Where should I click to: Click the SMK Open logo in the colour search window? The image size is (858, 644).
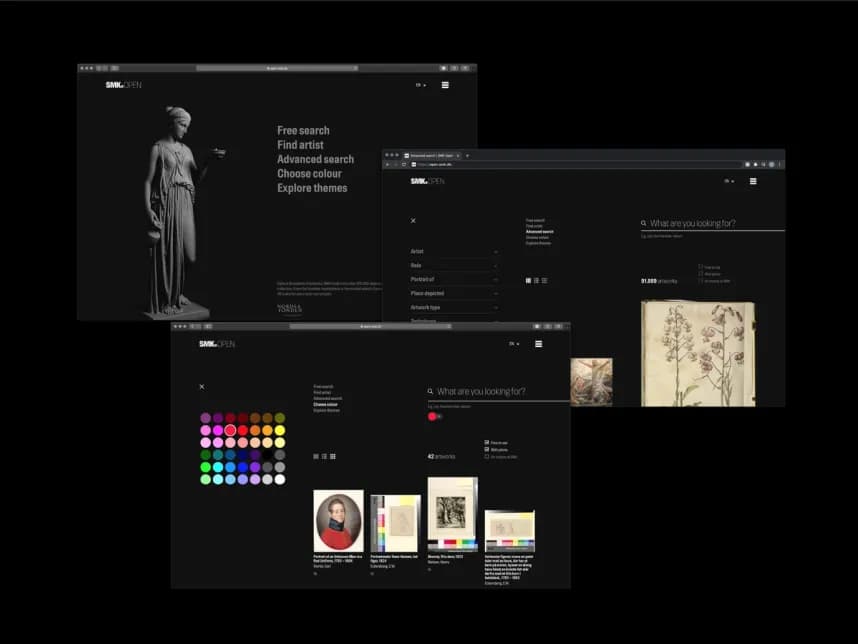tap(217, 344)
